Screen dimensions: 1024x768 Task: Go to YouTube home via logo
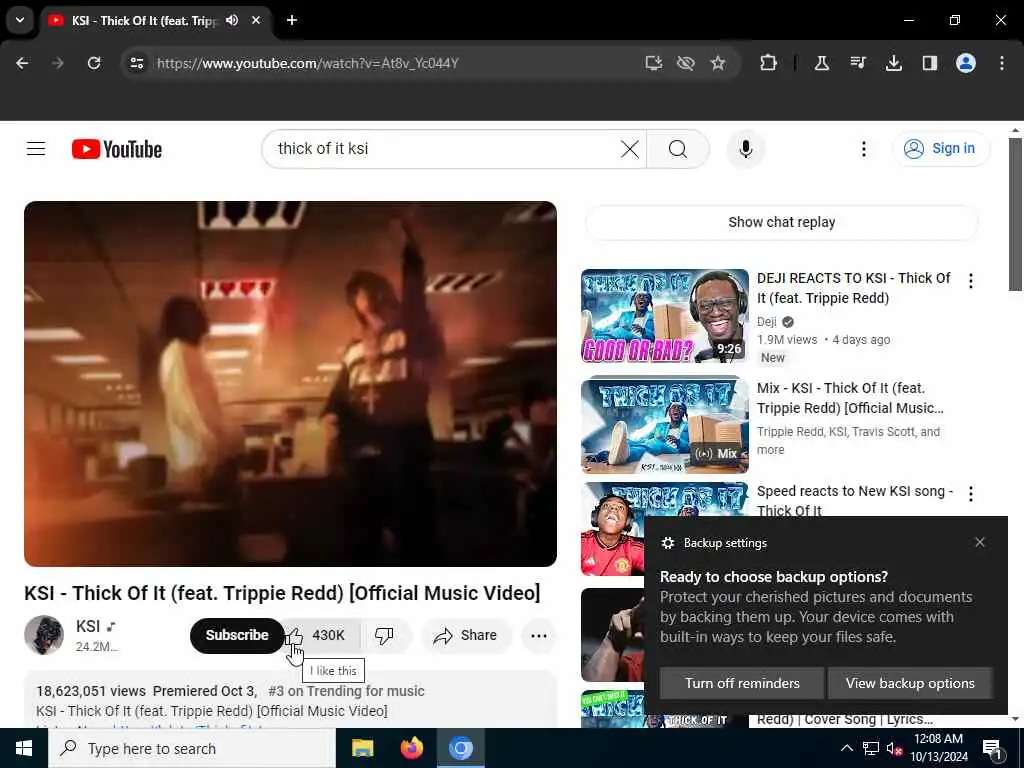click(117, 149)
